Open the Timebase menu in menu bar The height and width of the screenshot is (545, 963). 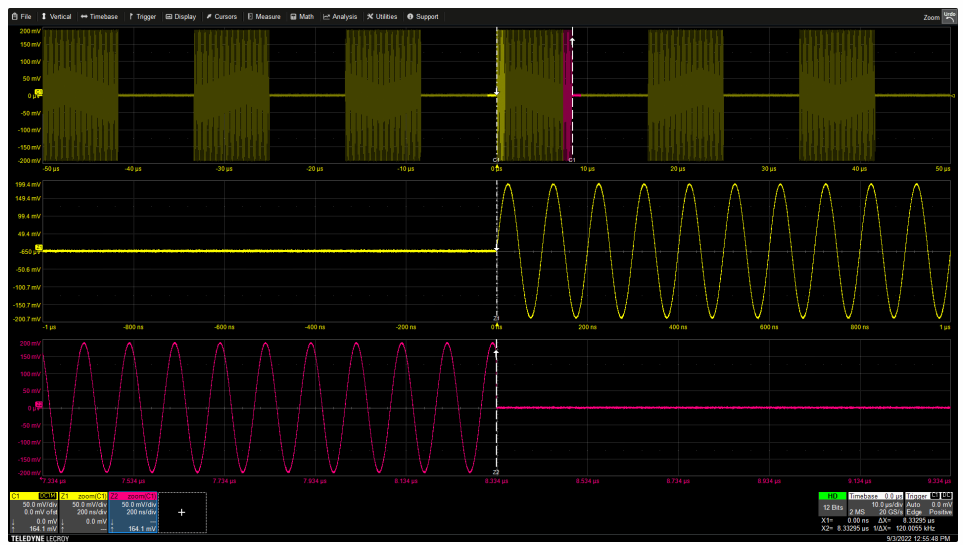point(99,17)
